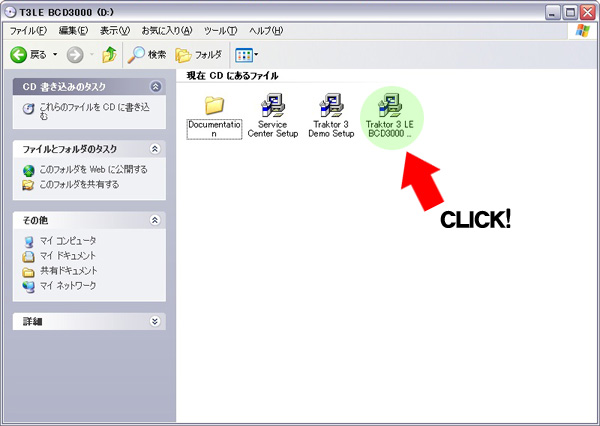Open マイ コンピュータ link
This screenshot has width=600, height=426.
[x=68, y=241]
